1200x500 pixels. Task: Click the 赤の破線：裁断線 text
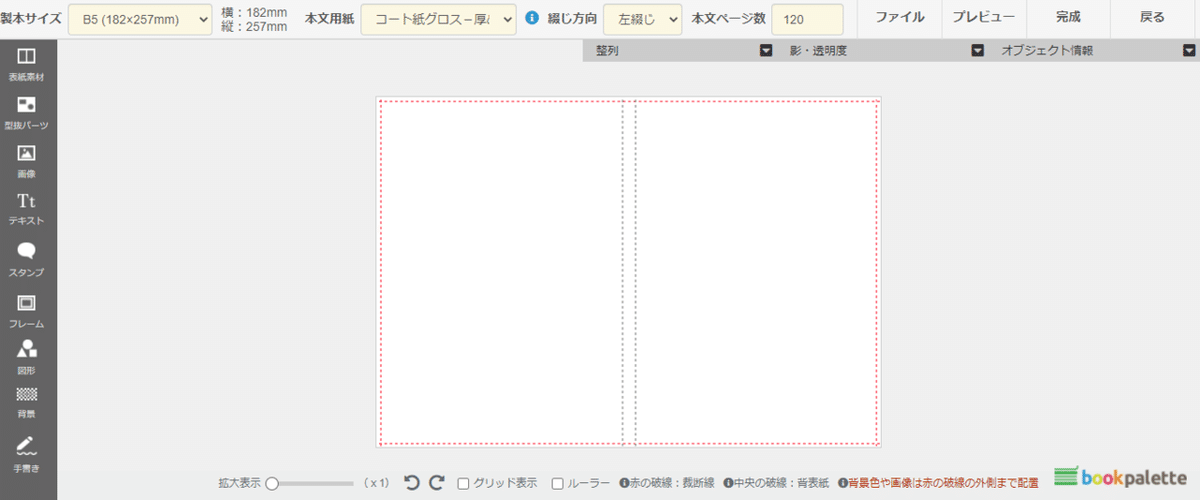click(672, 483)
